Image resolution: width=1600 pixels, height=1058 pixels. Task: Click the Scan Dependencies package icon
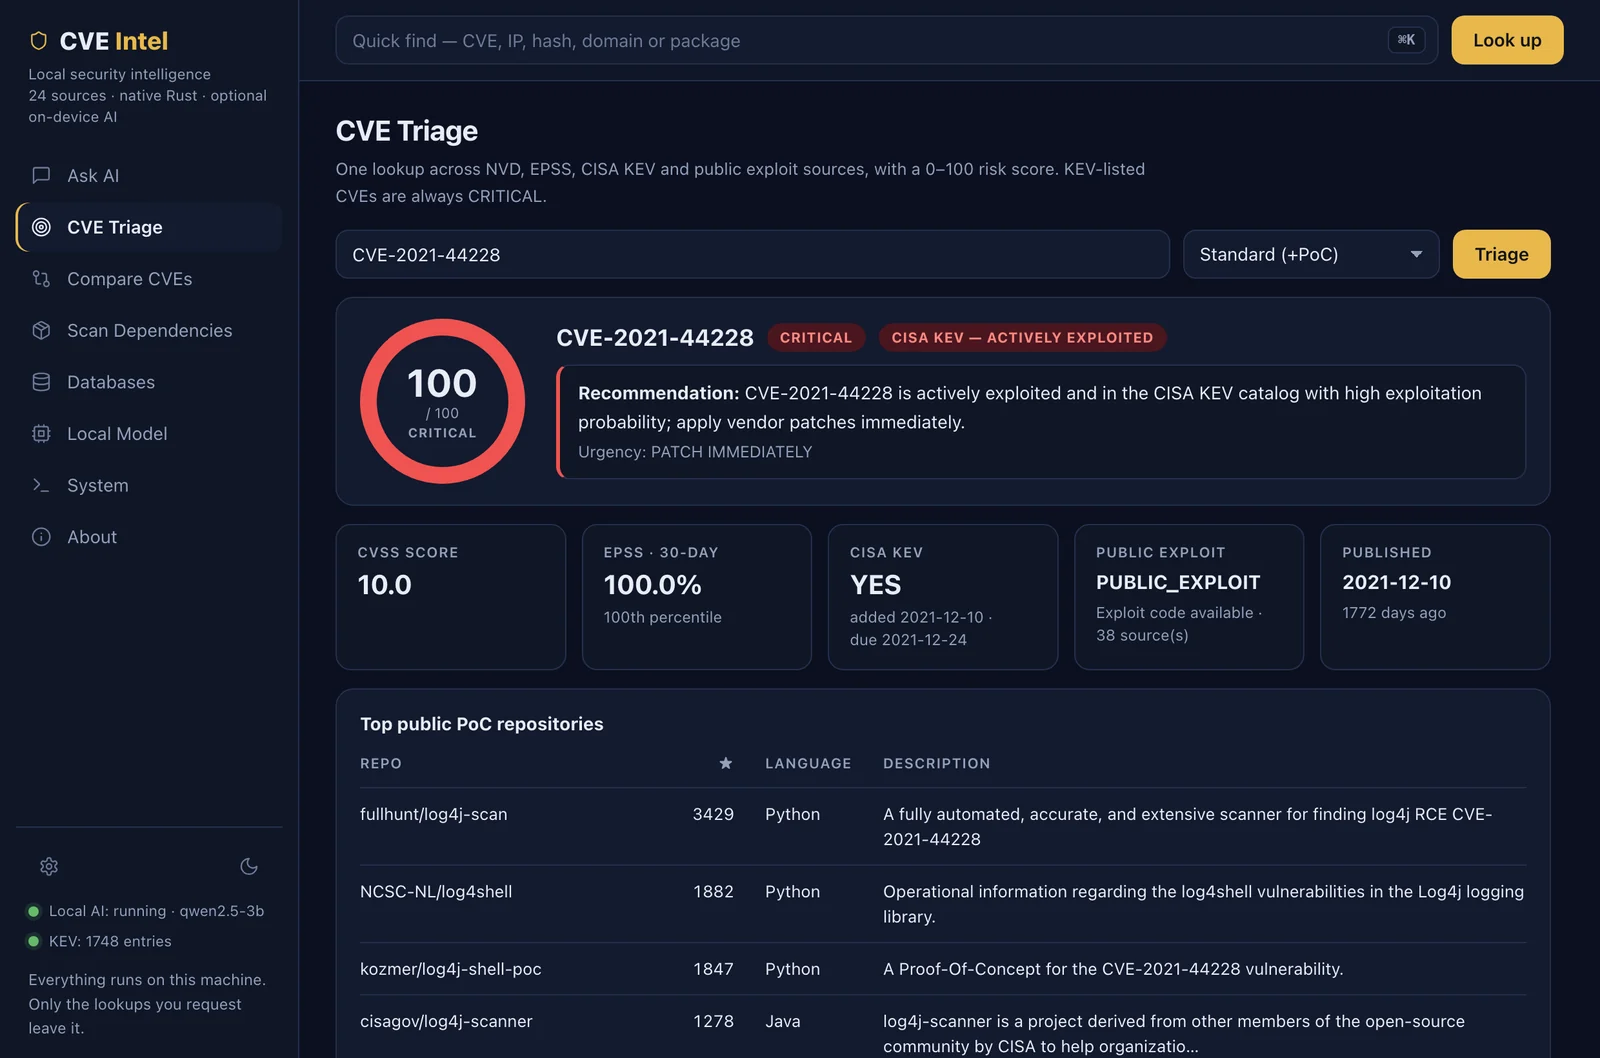point(41,330)
